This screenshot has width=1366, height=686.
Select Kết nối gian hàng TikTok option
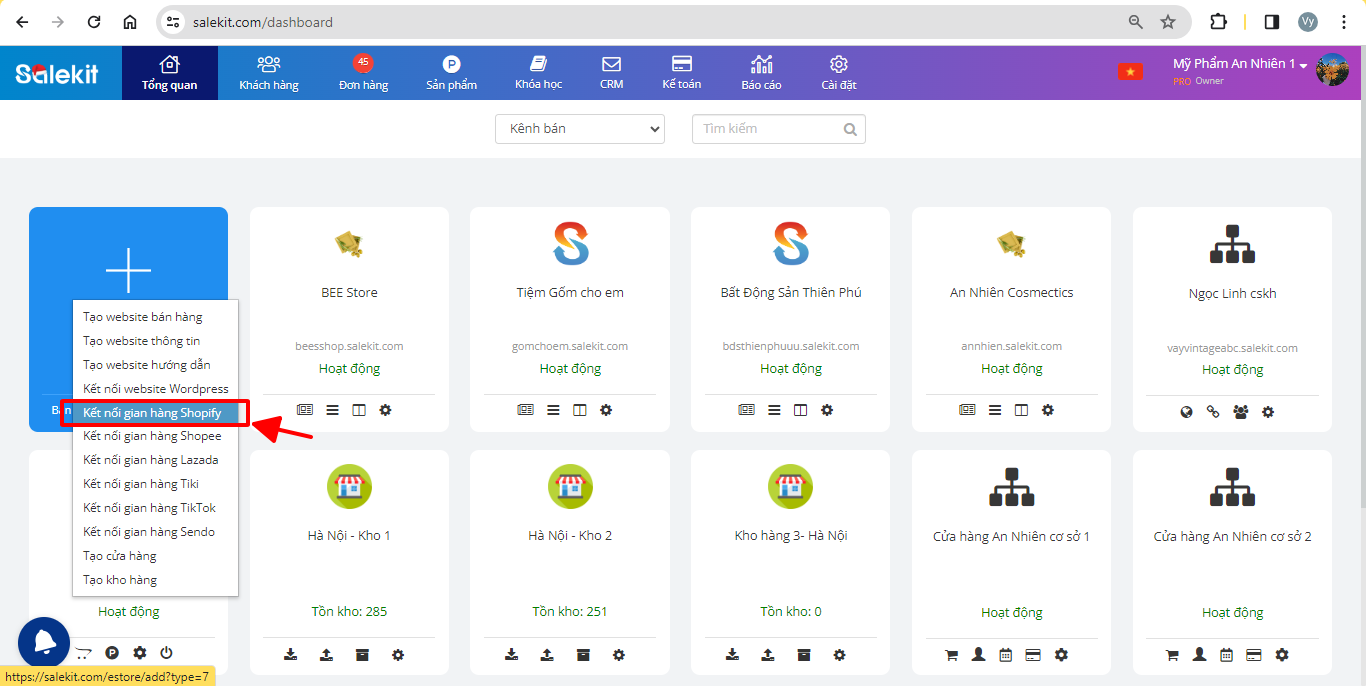coord(149,508)
